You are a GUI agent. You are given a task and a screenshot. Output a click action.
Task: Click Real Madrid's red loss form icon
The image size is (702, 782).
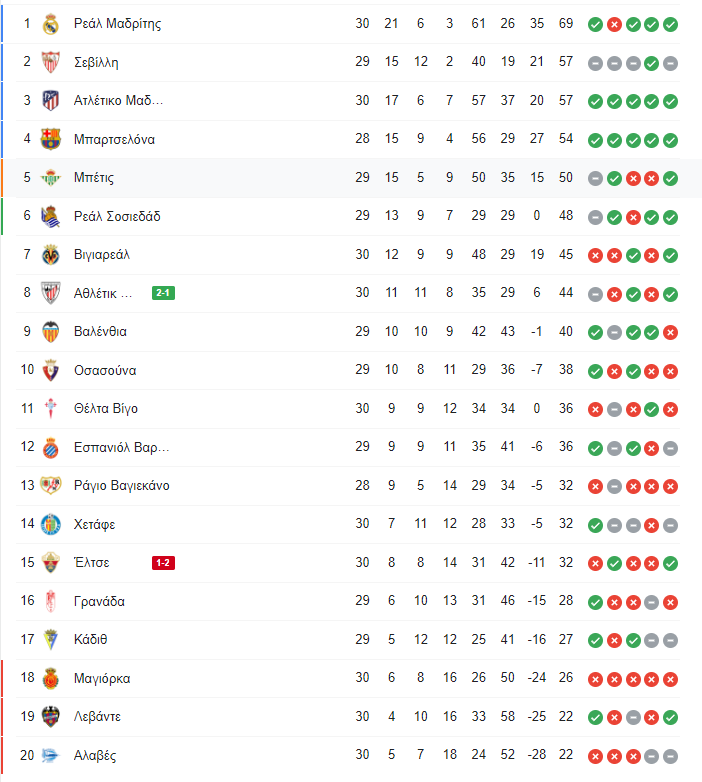614,24
